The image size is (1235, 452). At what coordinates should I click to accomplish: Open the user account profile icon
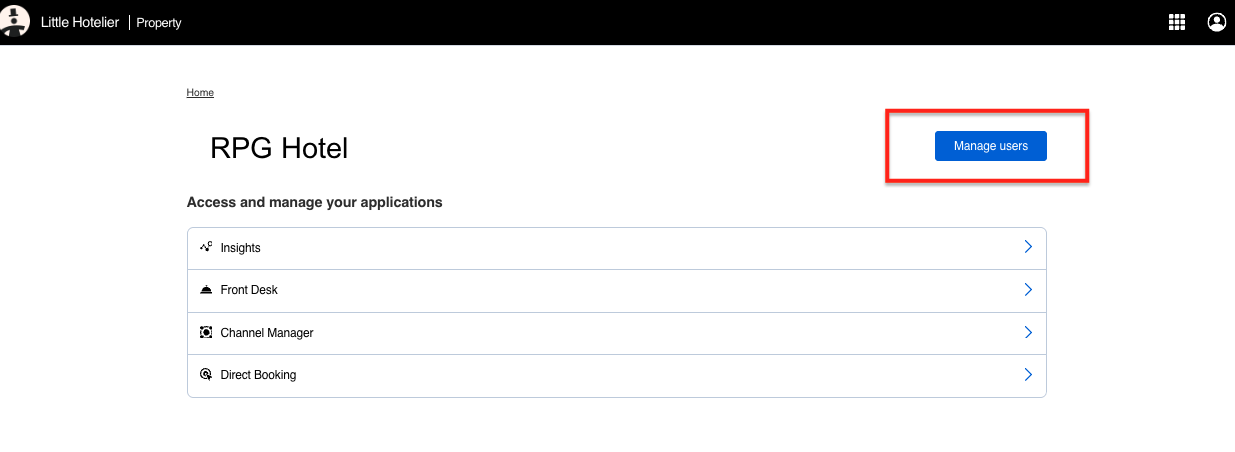coord(1216,22)
